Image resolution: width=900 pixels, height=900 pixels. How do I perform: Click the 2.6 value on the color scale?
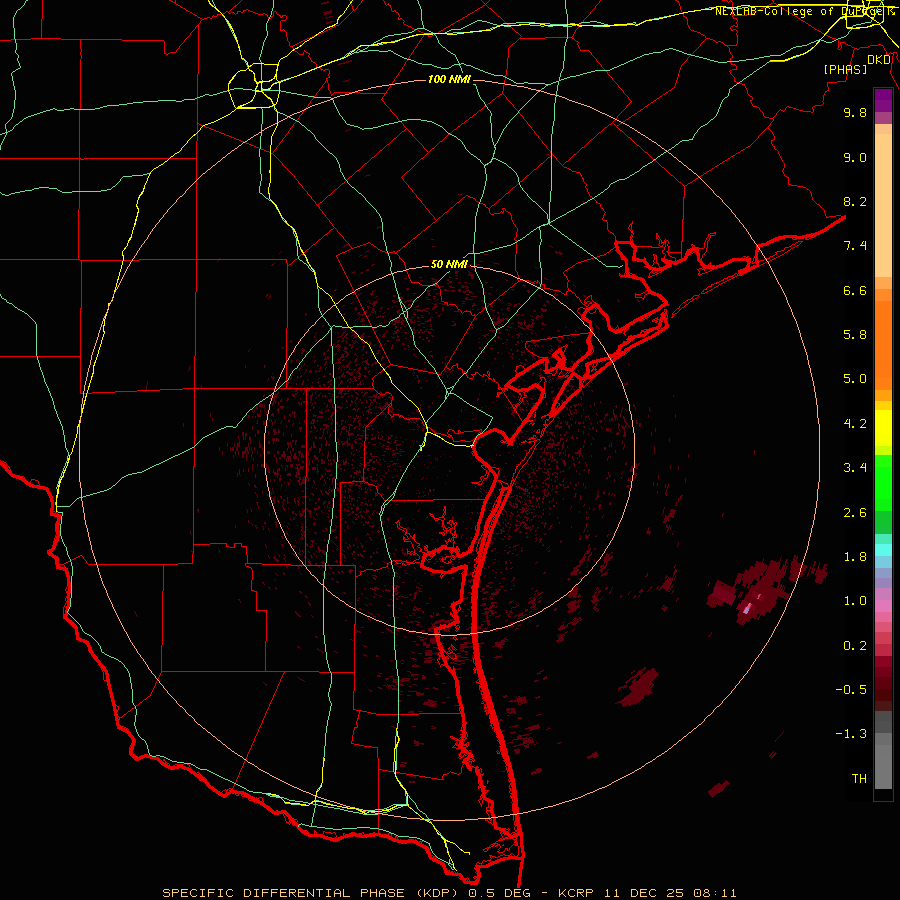pos(855,513)
